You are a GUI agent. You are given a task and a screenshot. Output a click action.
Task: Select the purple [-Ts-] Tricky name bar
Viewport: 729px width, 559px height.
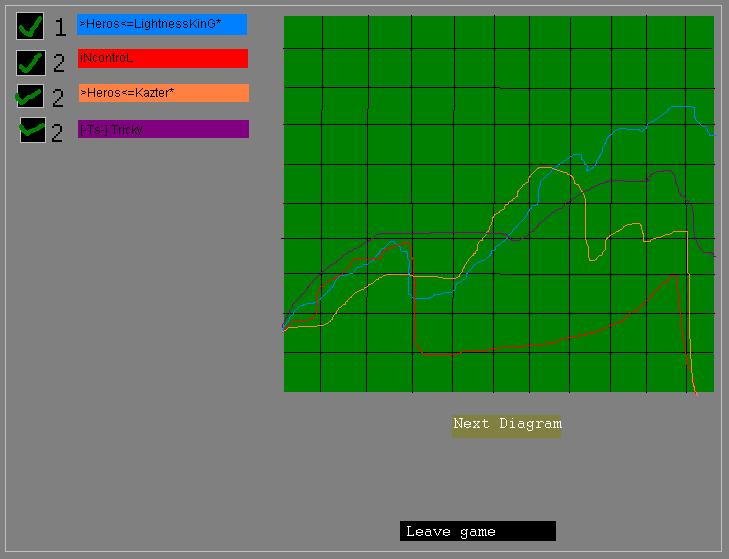point(163,129)
